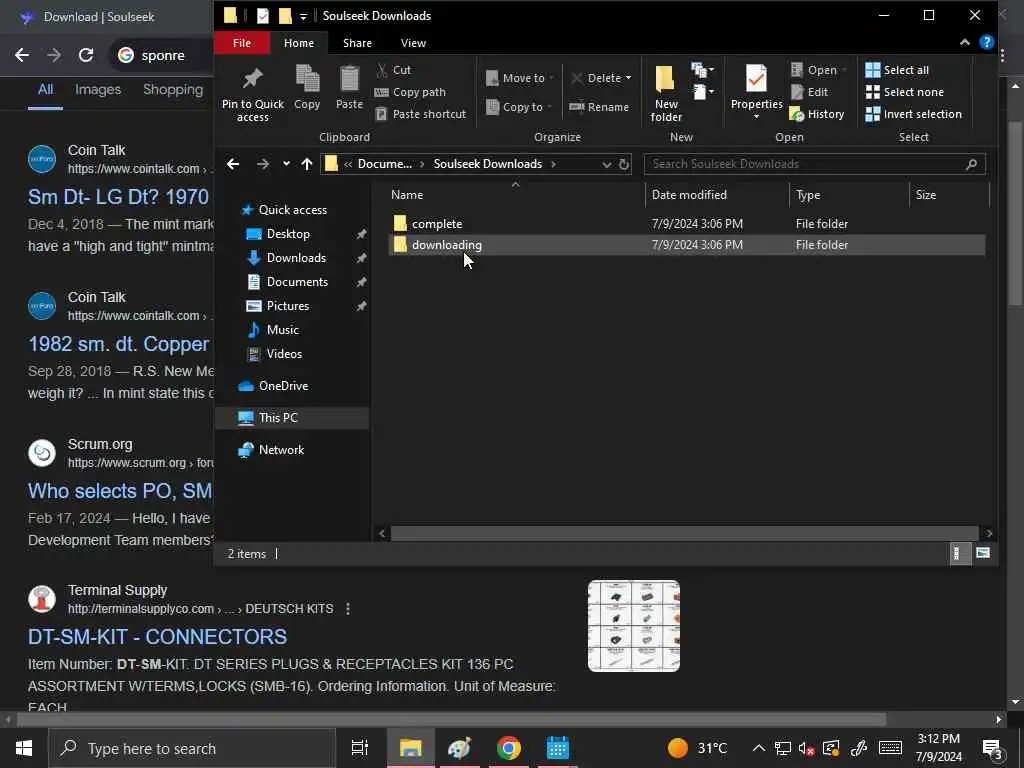Collapse the ribbon with the chevron
Screen dimensions: 1024x768
coord(965,42)
